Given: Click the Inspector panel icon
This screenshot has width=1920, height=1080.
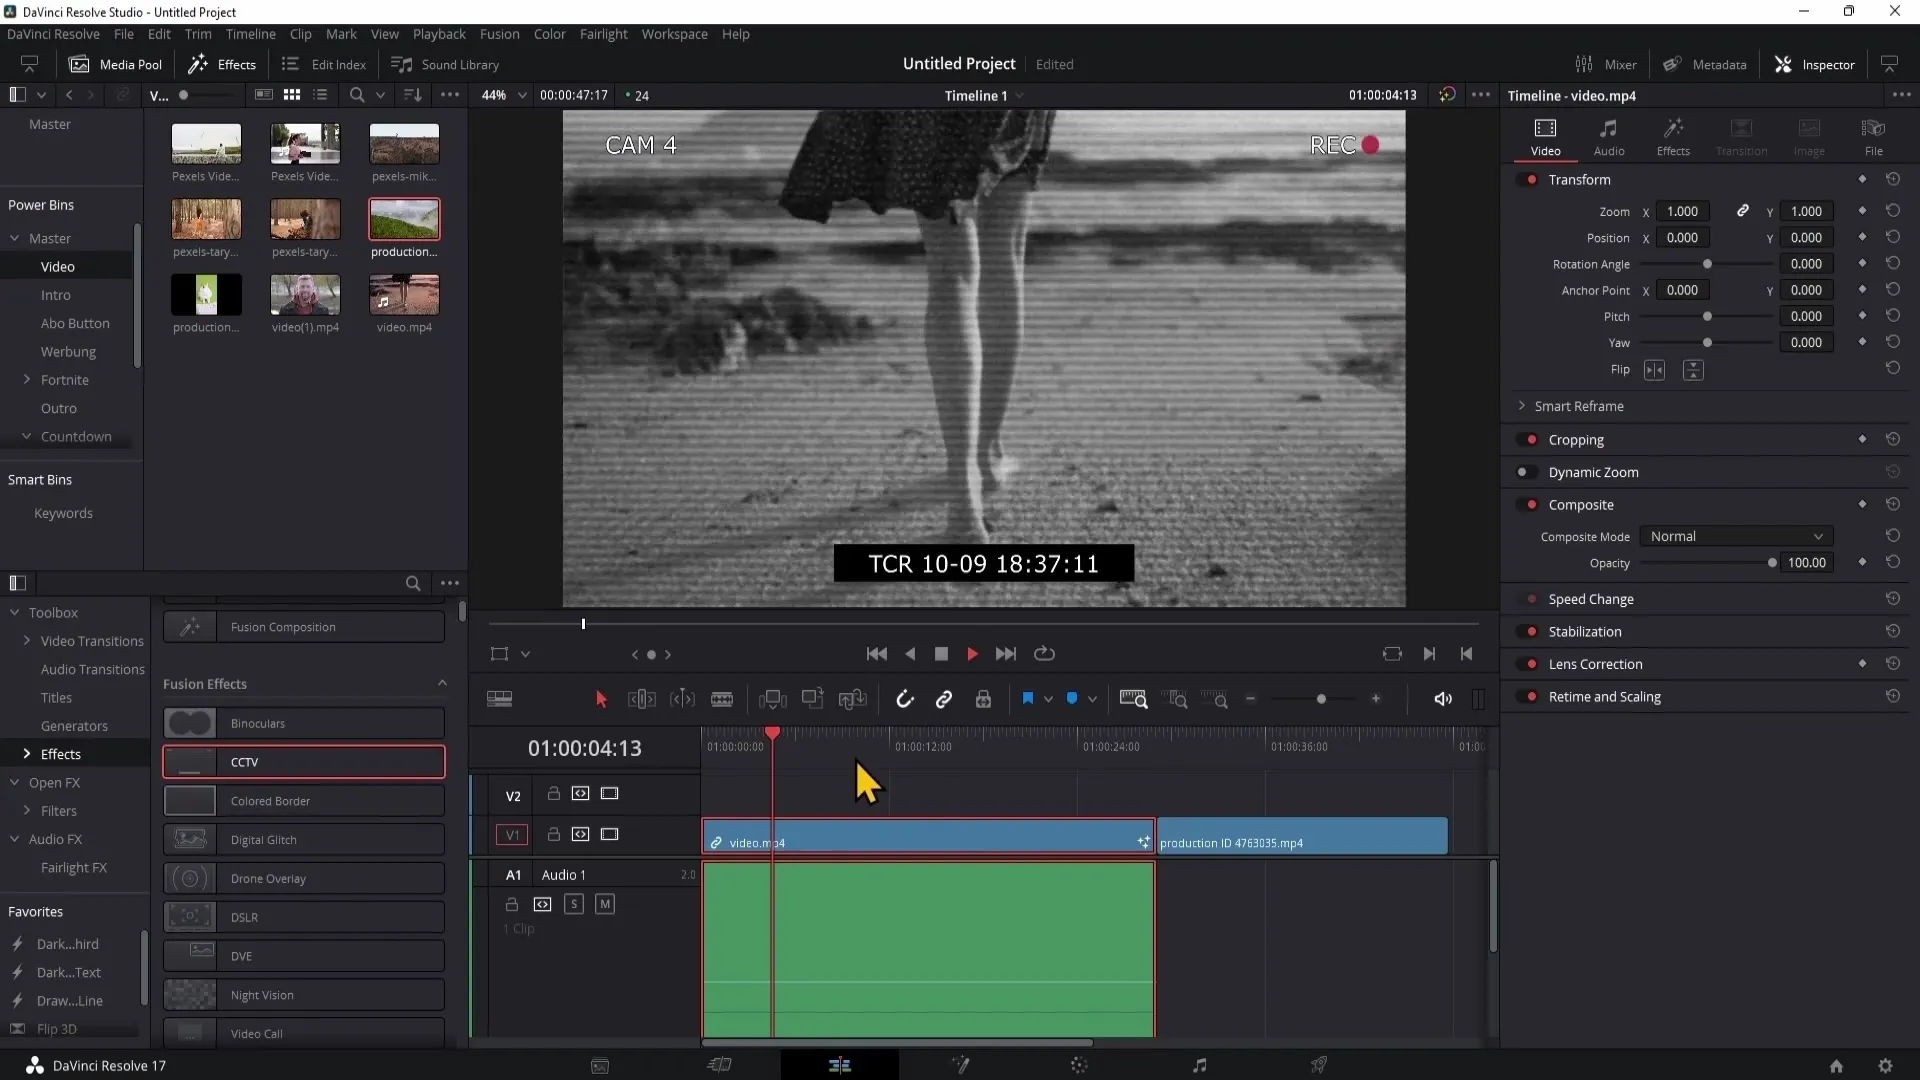Looking at the screenshot, I should coord(1782,65).
